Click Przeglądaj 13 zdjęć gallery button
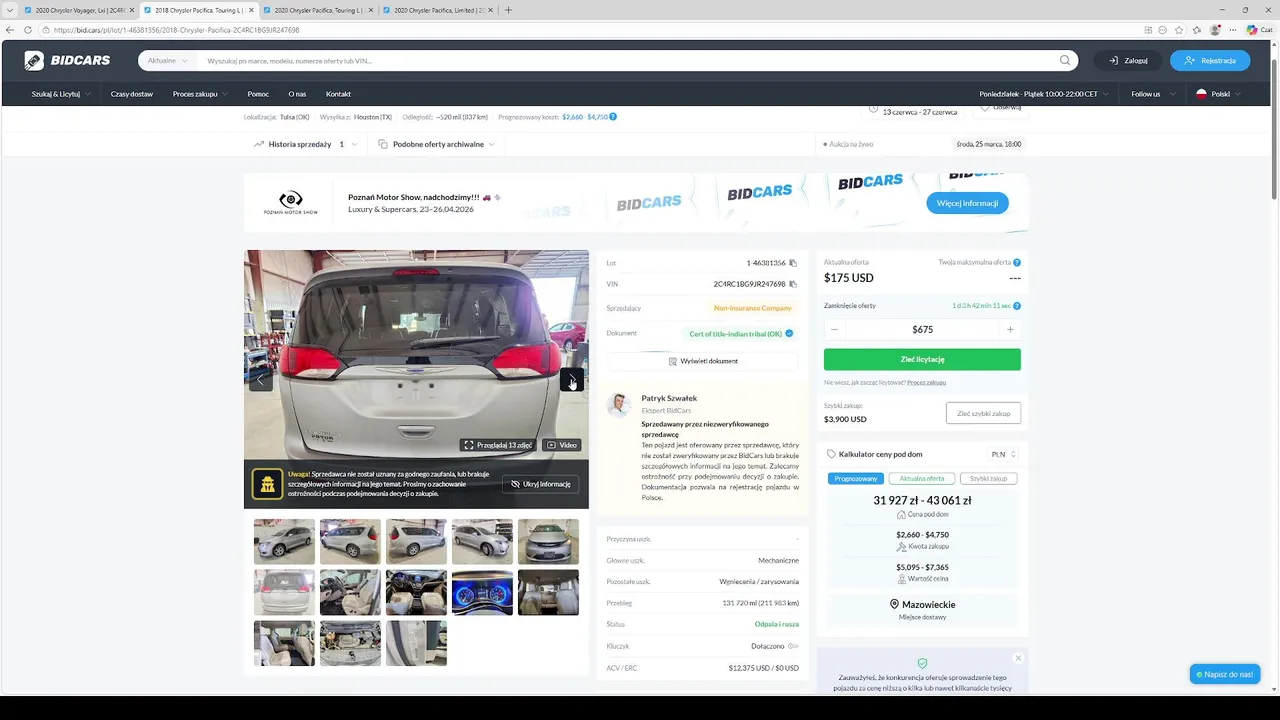Screen dimensions: 1280x720 click(x=497, y=445)
